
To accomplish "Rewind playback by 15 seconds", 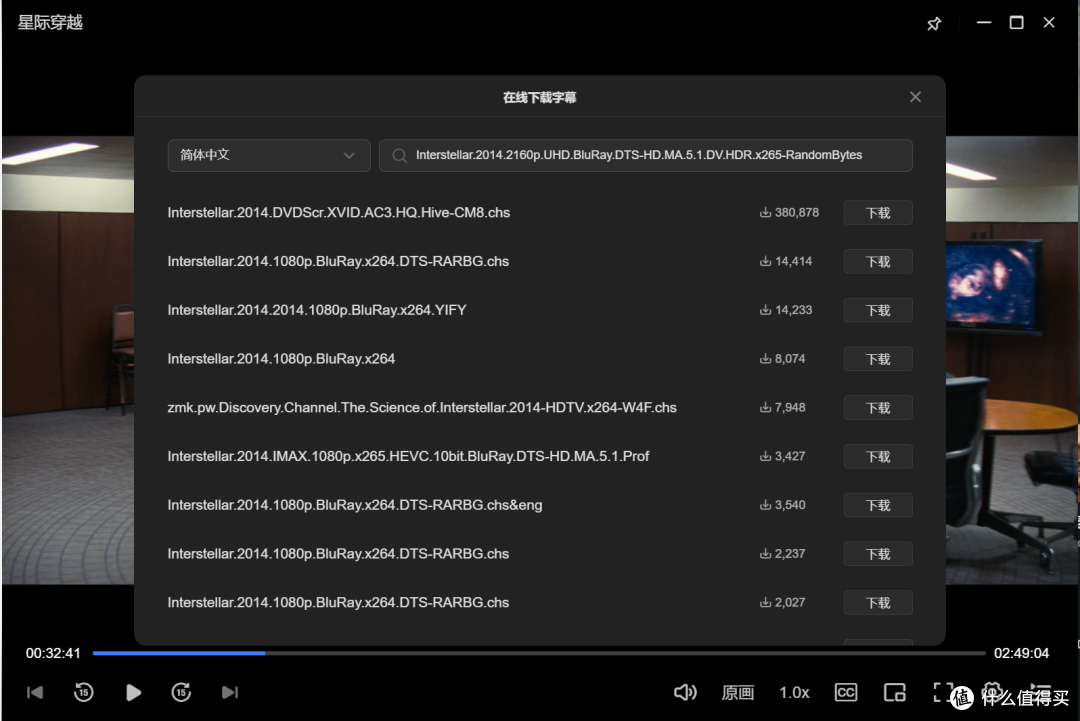I will pos(83,692).
